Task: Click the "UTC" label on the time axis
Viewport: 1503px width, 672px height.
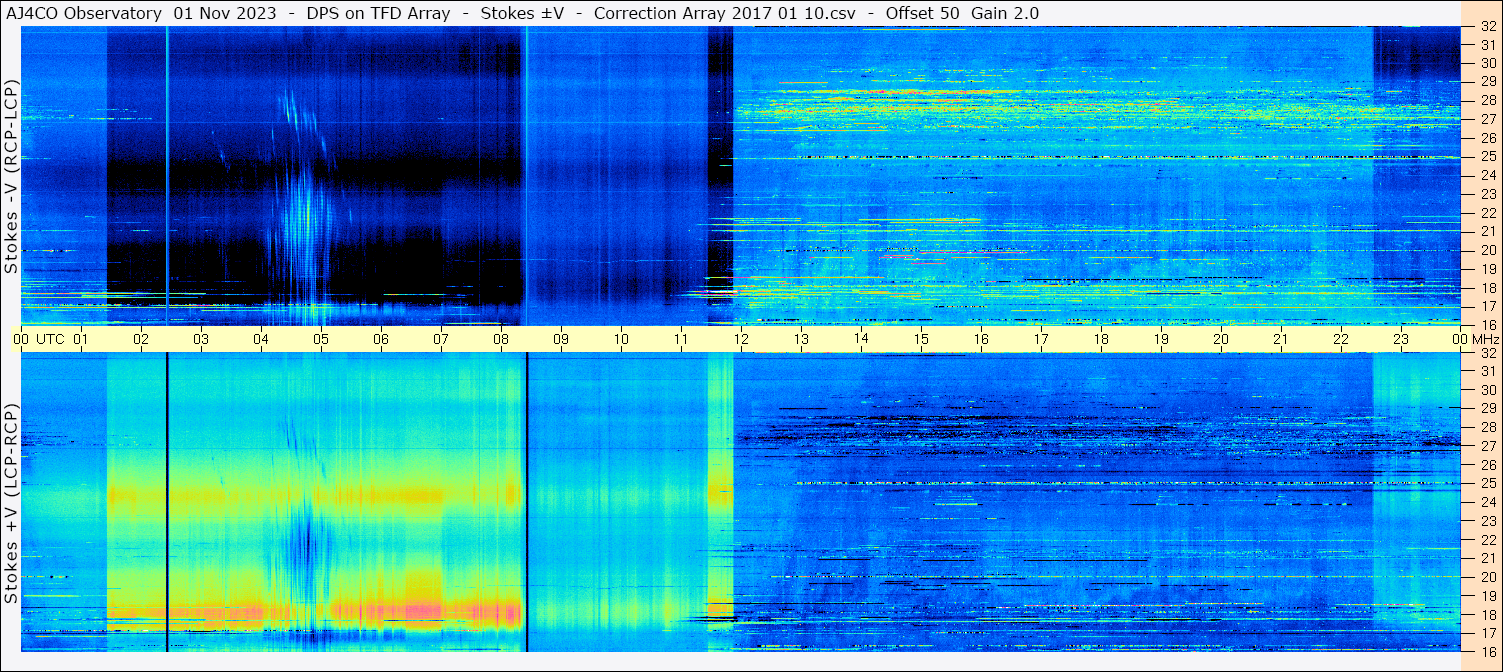Action: [50, 340]
